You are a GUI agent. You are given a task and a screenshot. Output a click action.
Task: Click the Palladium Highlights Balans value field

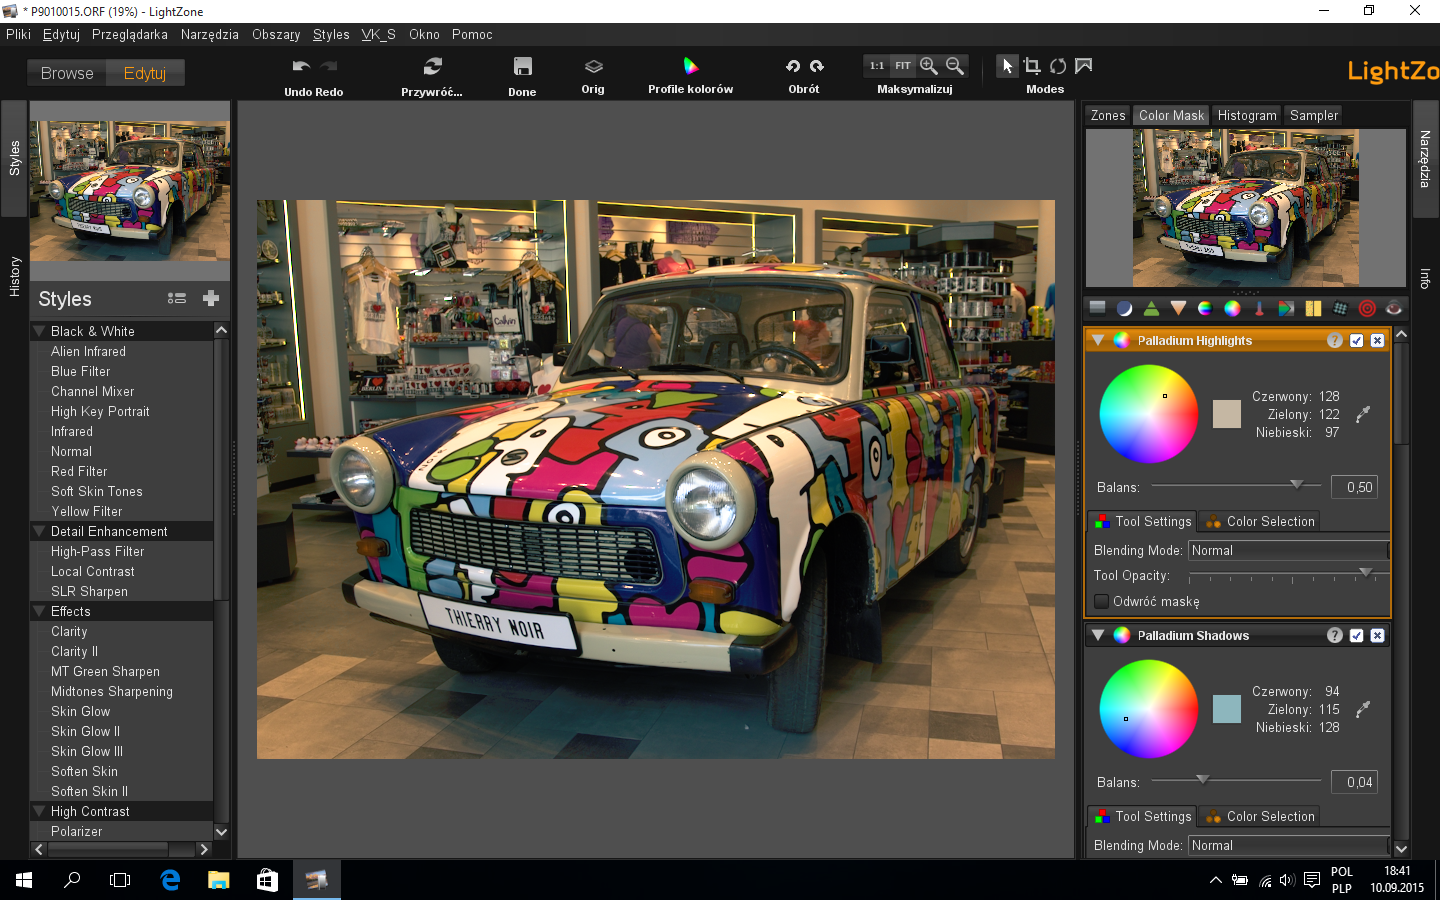tap(1354, 487)
